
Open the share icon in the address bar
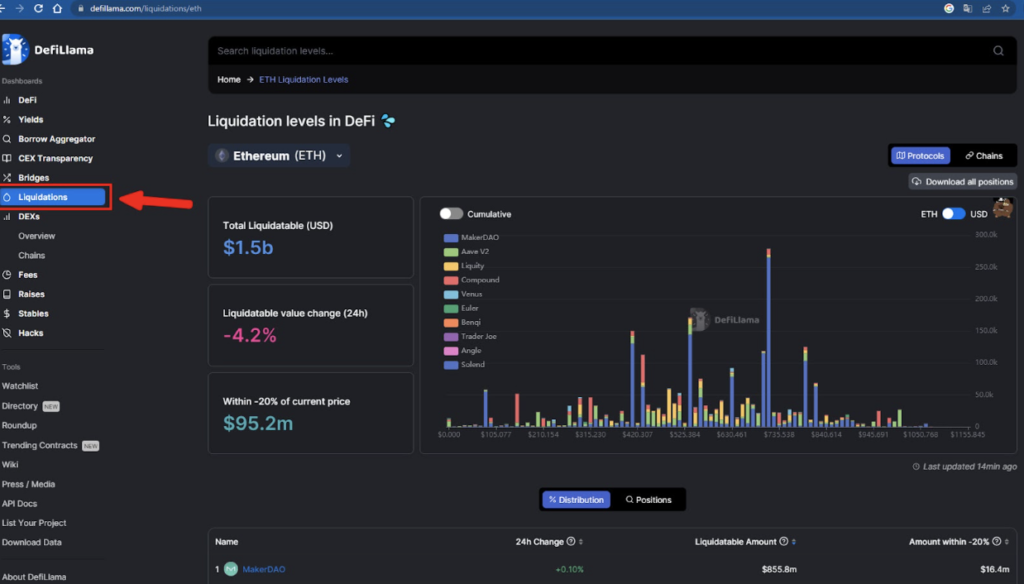pos(987,8)
